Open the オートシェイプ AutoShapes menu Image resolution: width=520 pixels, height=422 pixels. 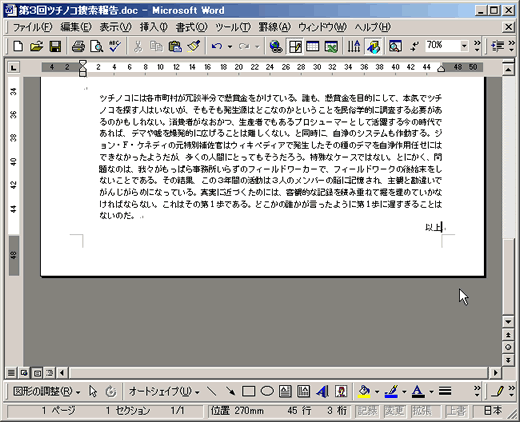coord(164,391)
